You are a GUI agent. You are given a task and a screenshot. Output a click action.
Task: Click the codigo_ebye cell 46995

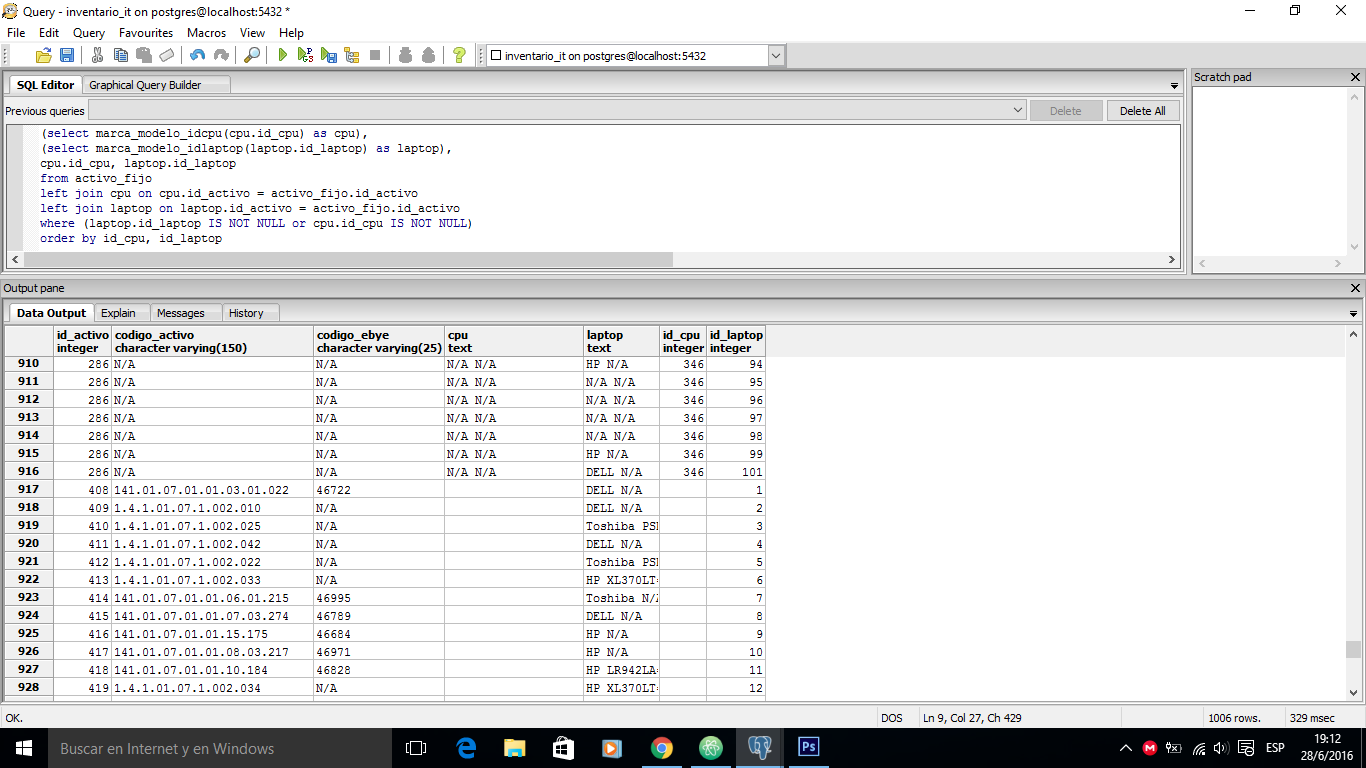pos(379,598)
